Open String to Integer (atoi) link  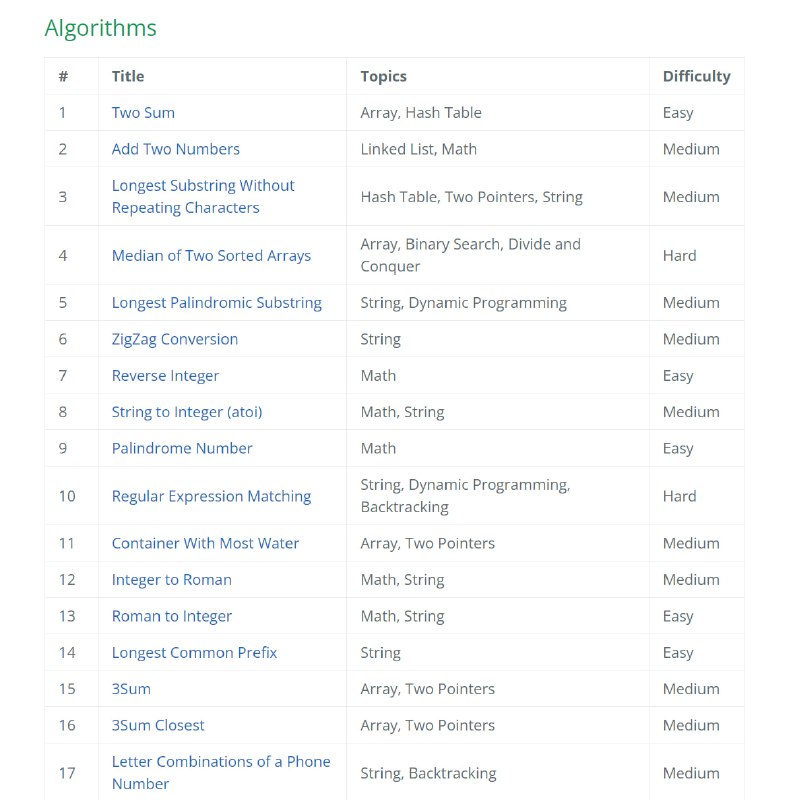pos(187,412)
